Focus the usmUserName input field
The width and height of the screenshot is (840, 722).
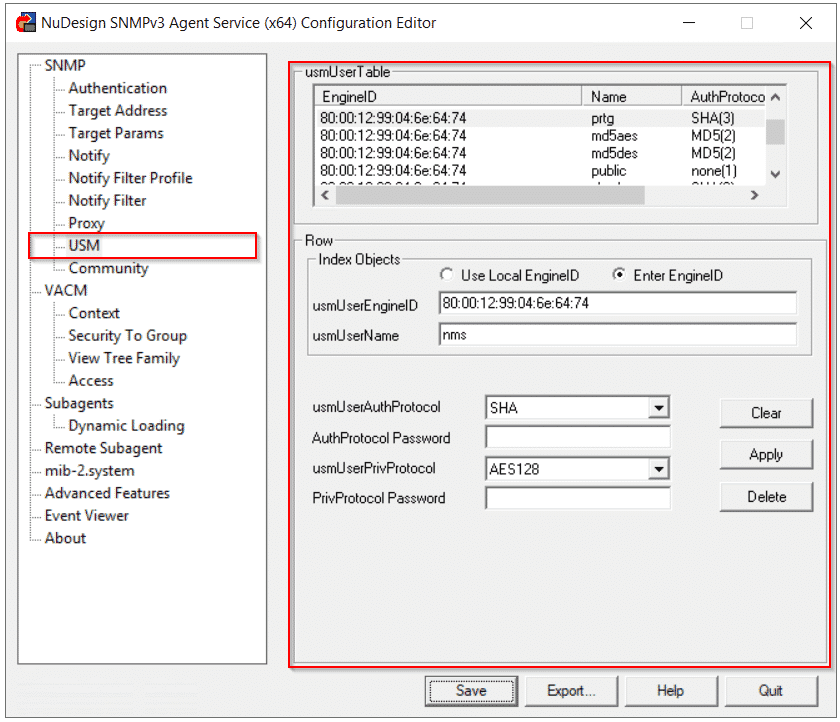(618, 335)
